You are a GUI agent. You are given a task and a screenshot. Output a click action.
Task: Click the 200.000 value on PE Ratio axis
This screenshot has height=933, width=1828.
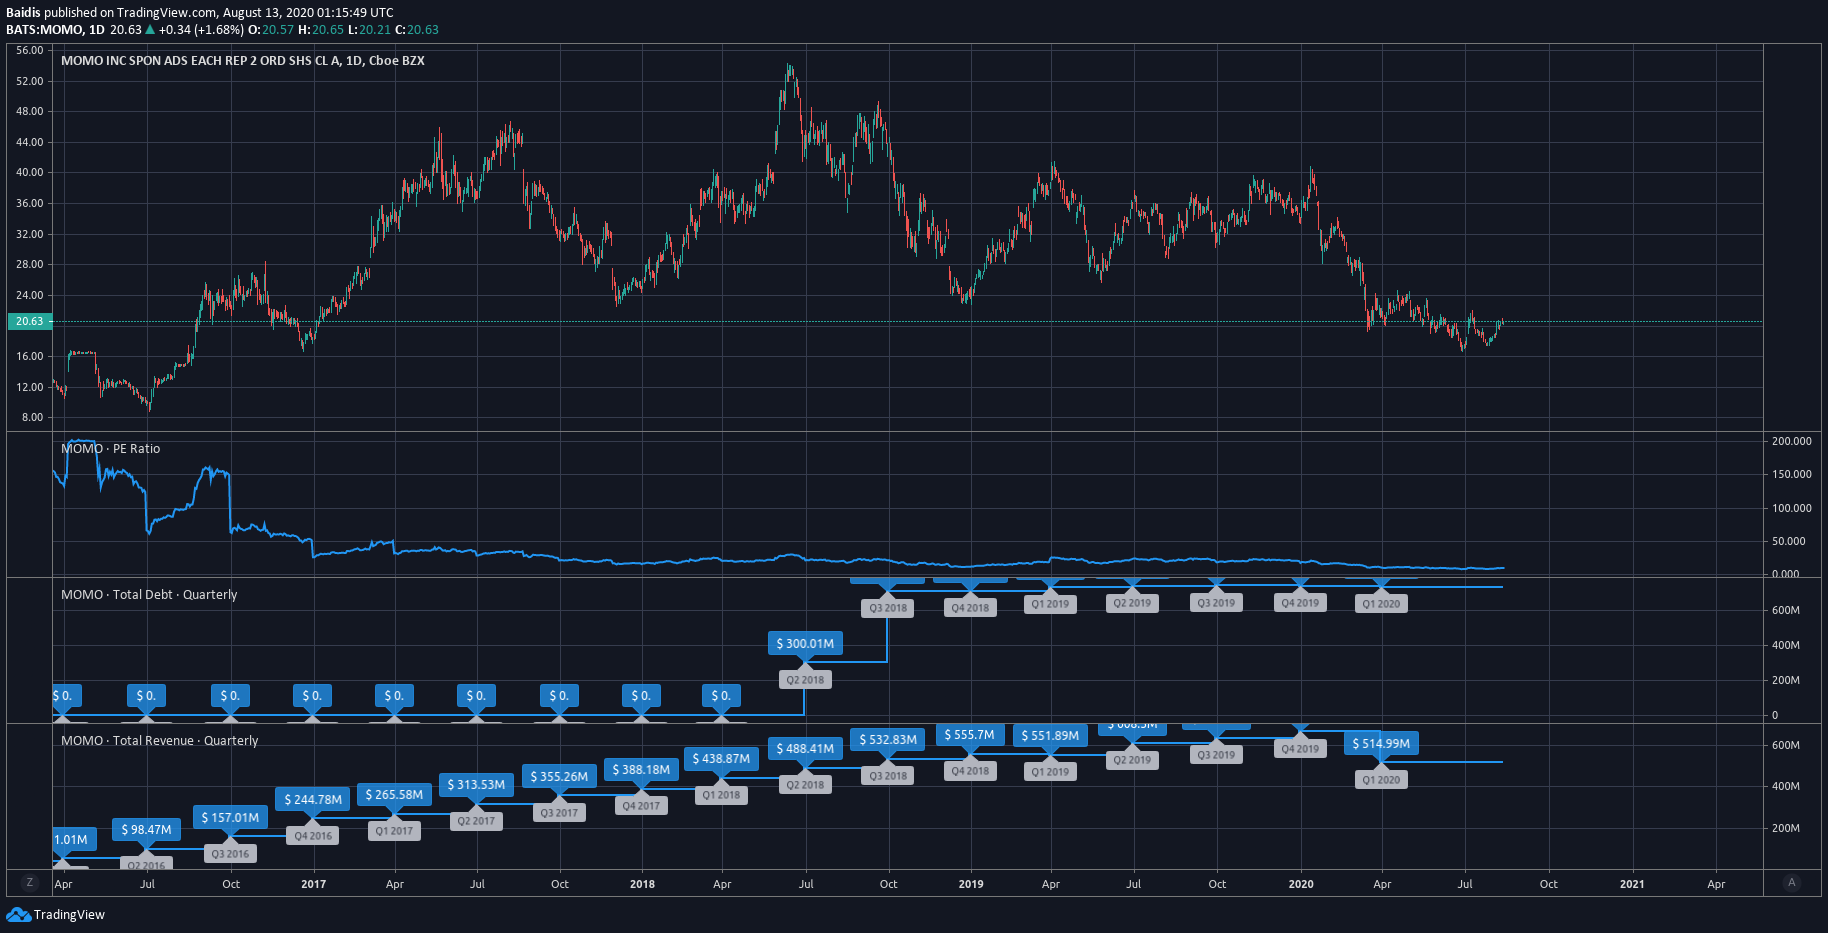1791,441
